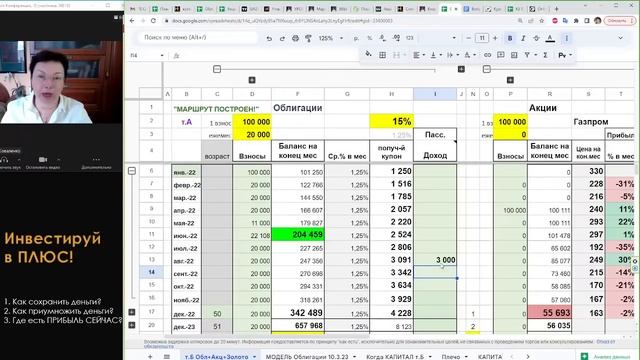This screenshot has height=360, width=640.
Task: Open the input tools dropdown at toolbar end
Action: pos(565,55)
